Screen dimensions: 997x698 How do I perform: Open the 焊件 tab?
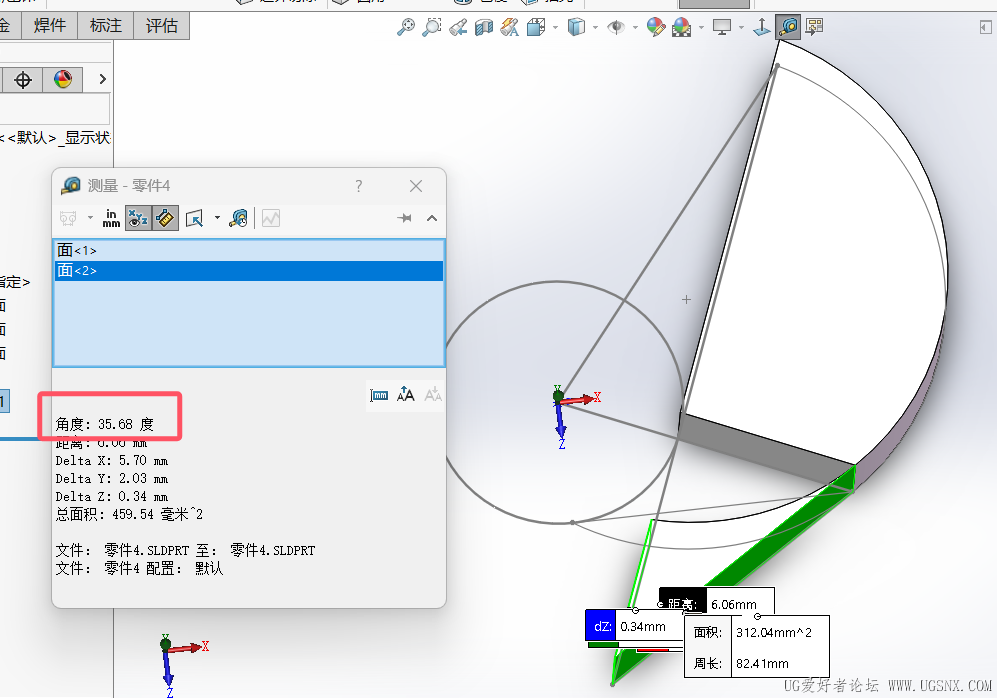click(50, 26)
